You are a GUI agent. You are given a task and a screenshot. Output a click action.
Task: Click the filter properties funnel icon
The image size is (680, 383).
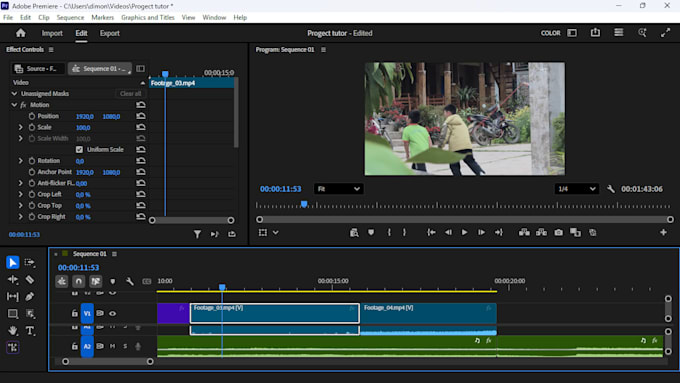point(197,234)
